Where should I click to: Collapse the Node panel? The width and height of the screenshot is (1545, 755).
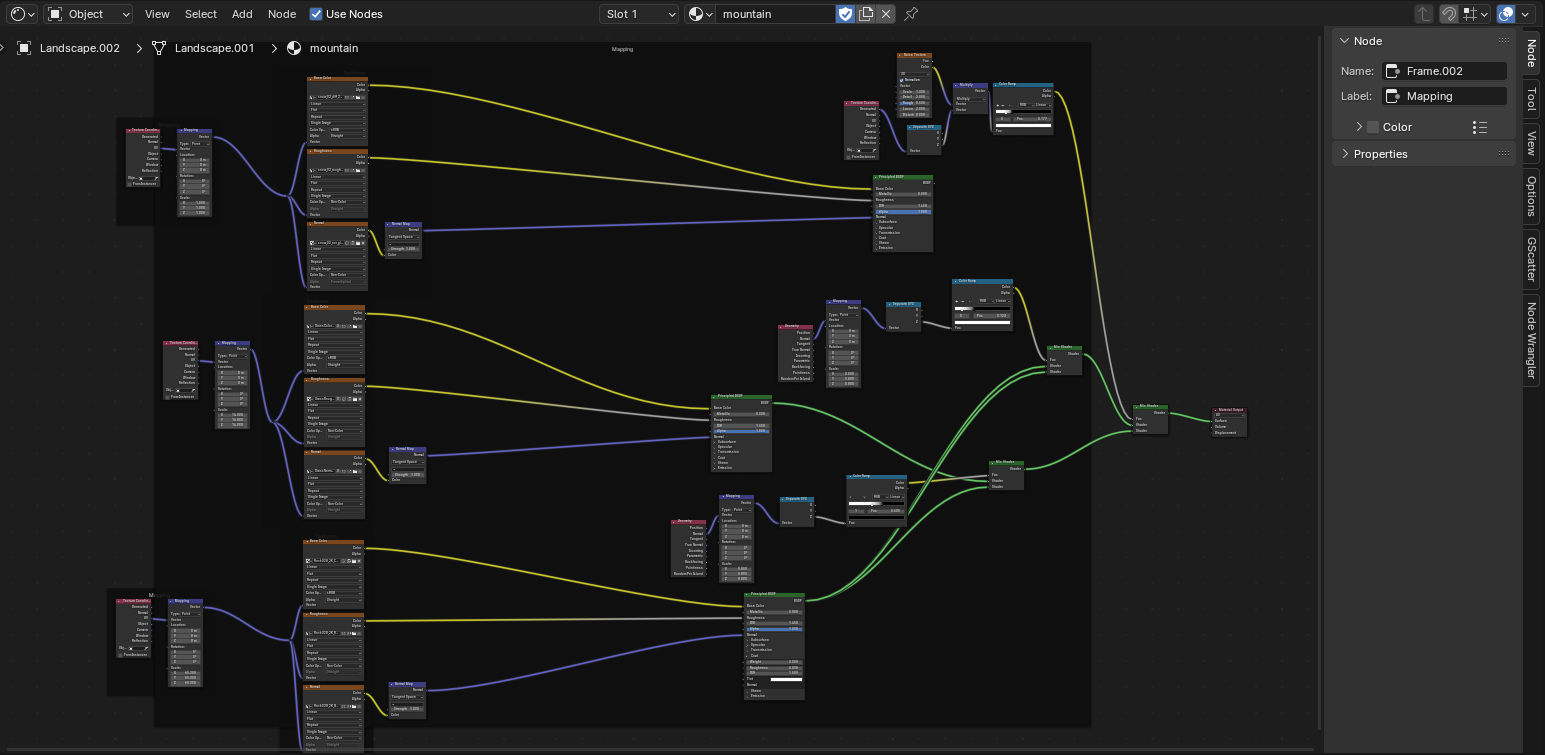coord(1343,41)
